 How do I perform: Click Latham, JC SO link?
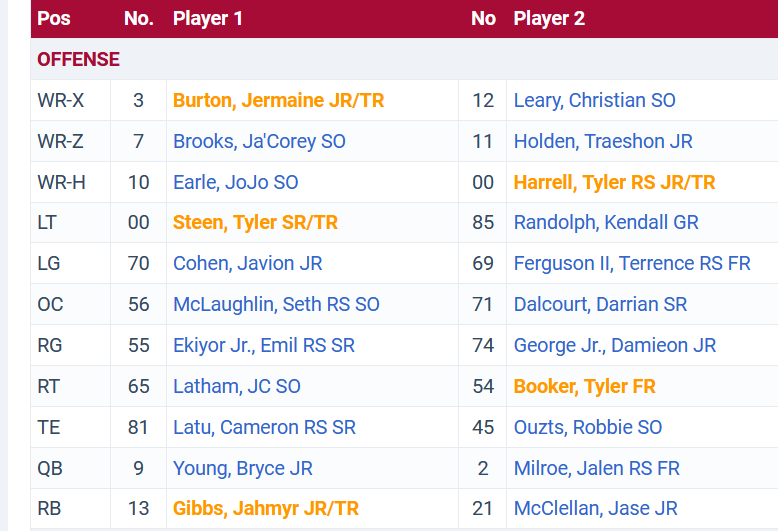click(237, 386)
